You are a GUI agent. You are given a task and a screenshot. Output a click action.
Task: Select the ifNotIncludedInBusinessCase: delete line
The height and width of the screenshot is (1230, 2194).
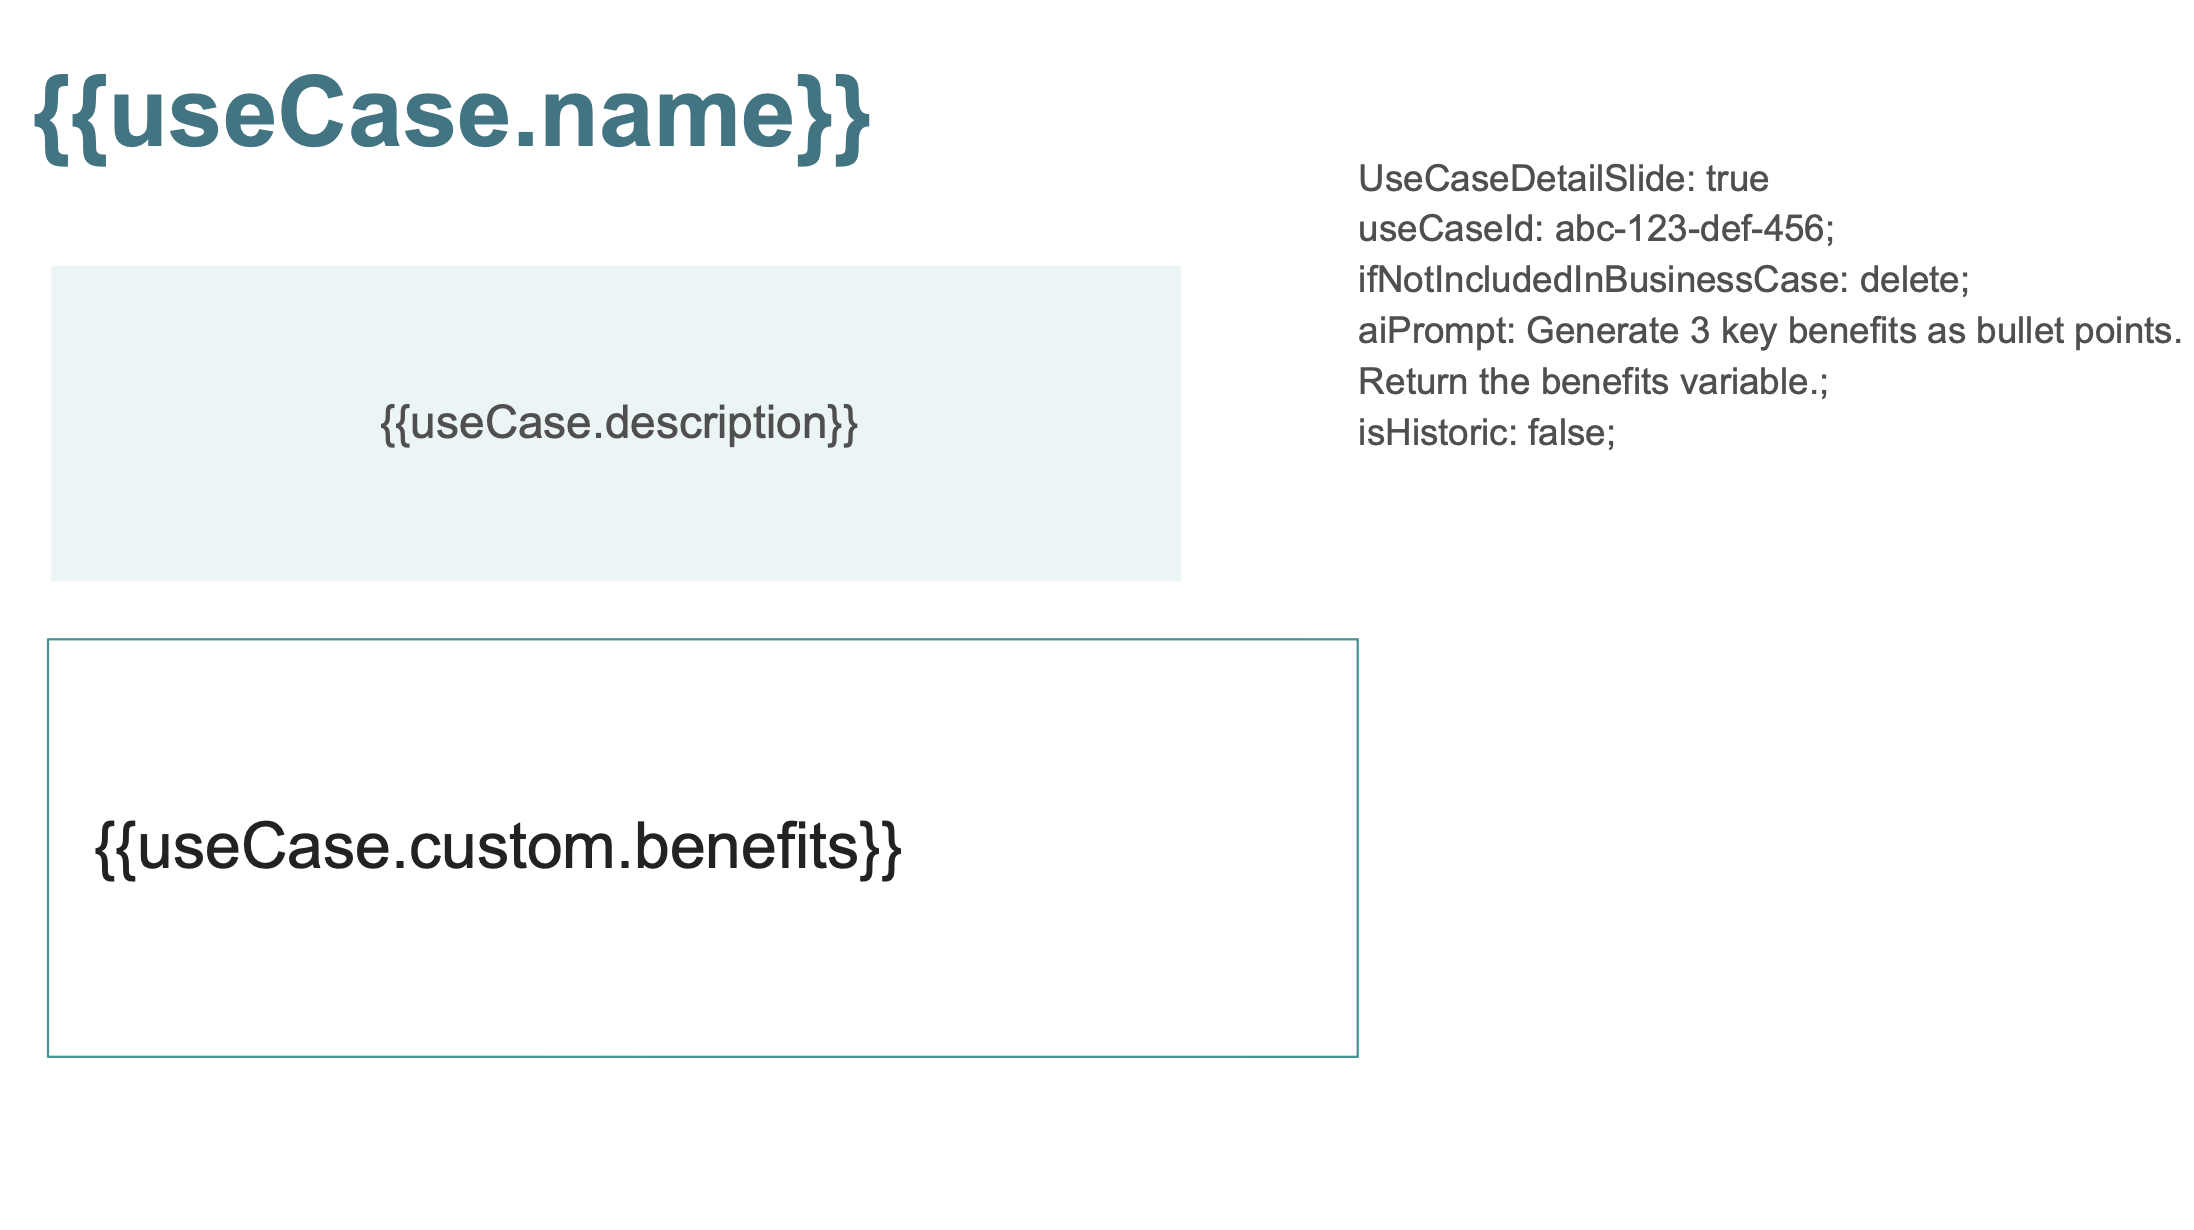coord(1663,280)
